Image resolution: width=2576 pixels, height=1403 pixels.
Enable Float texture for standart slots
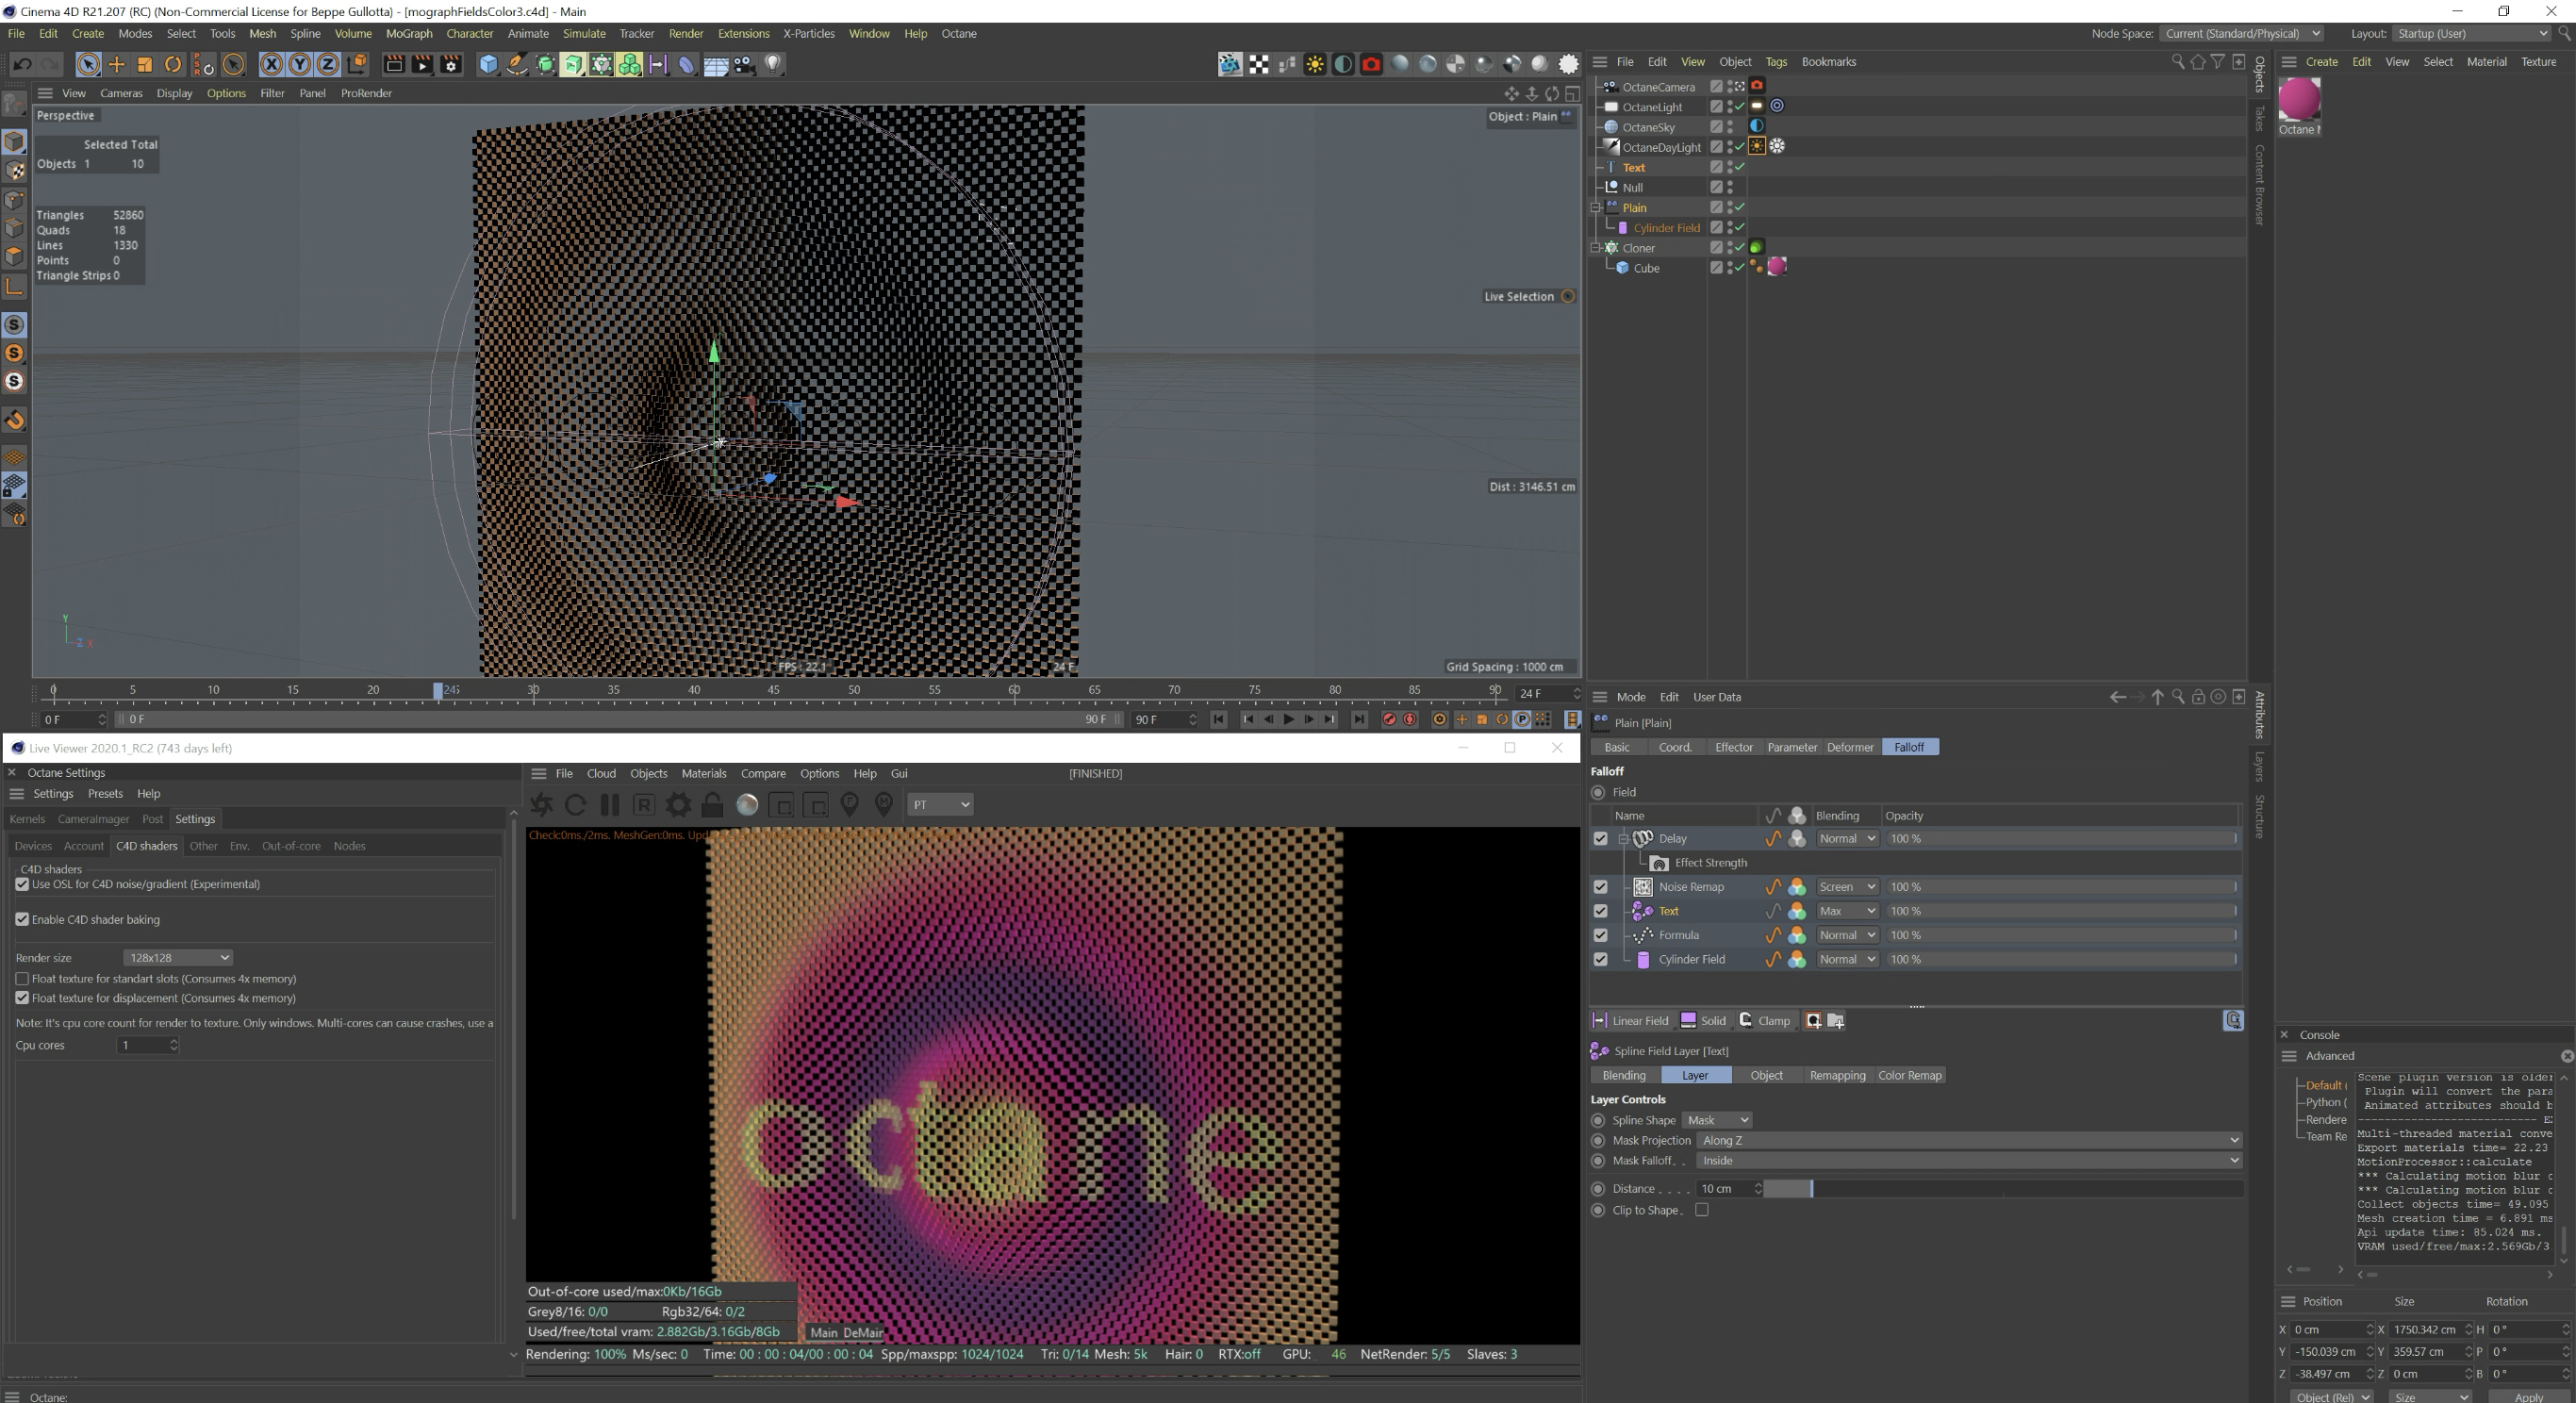(22, 979)
